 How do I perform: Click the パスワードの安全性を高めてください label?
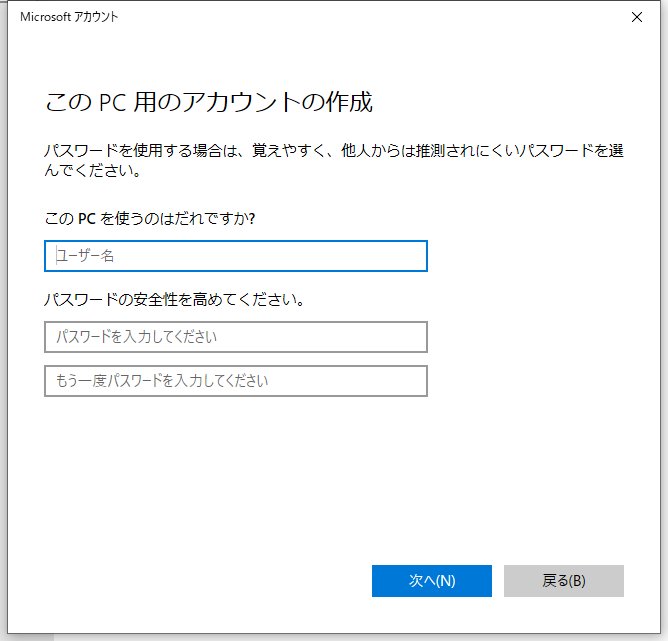[x=174, y=299]
